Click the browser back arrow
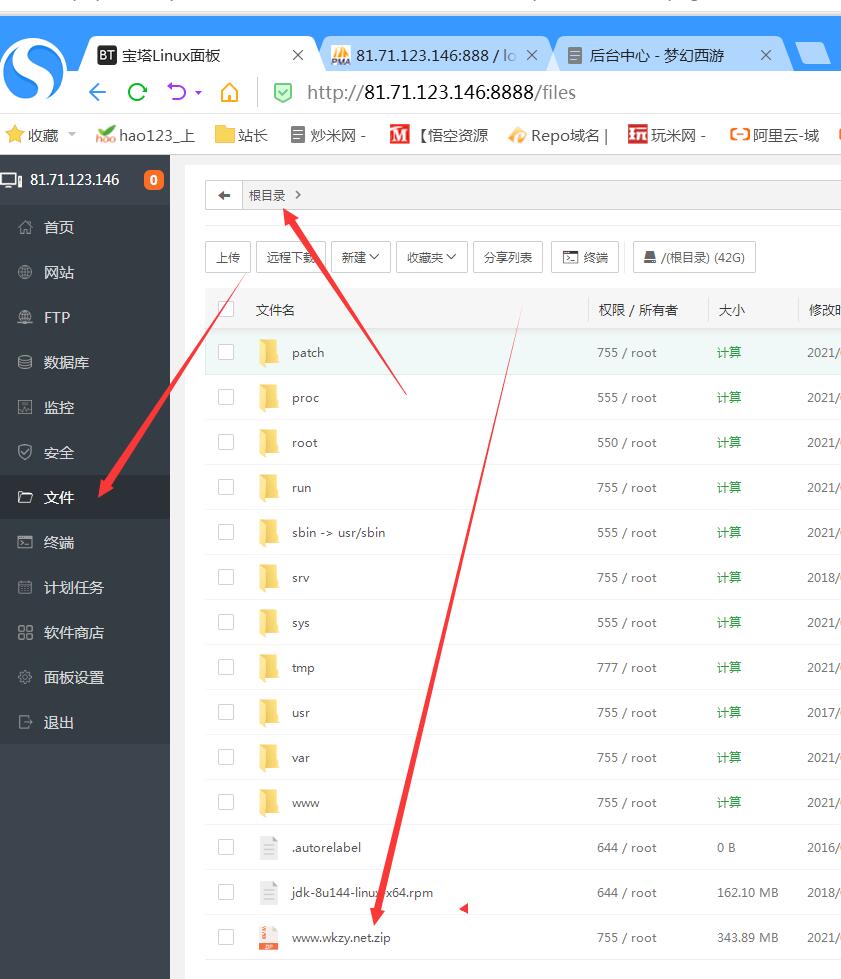Image resolution: width=841 pixels, height=979 pixels. 97,93
